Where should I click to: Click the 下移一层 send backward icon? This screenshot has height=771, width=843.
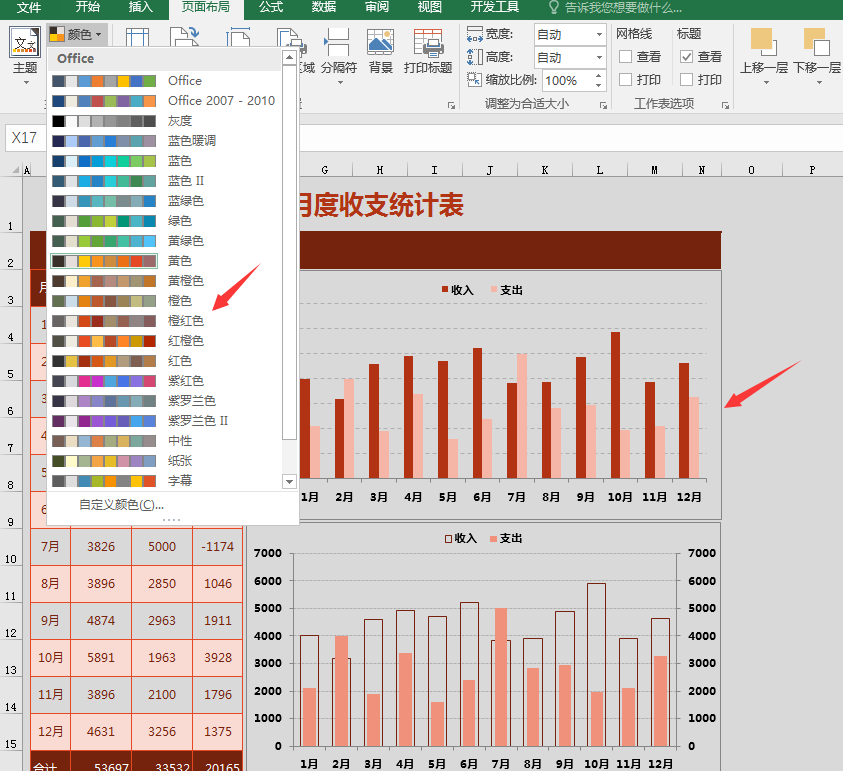(817, 42)
